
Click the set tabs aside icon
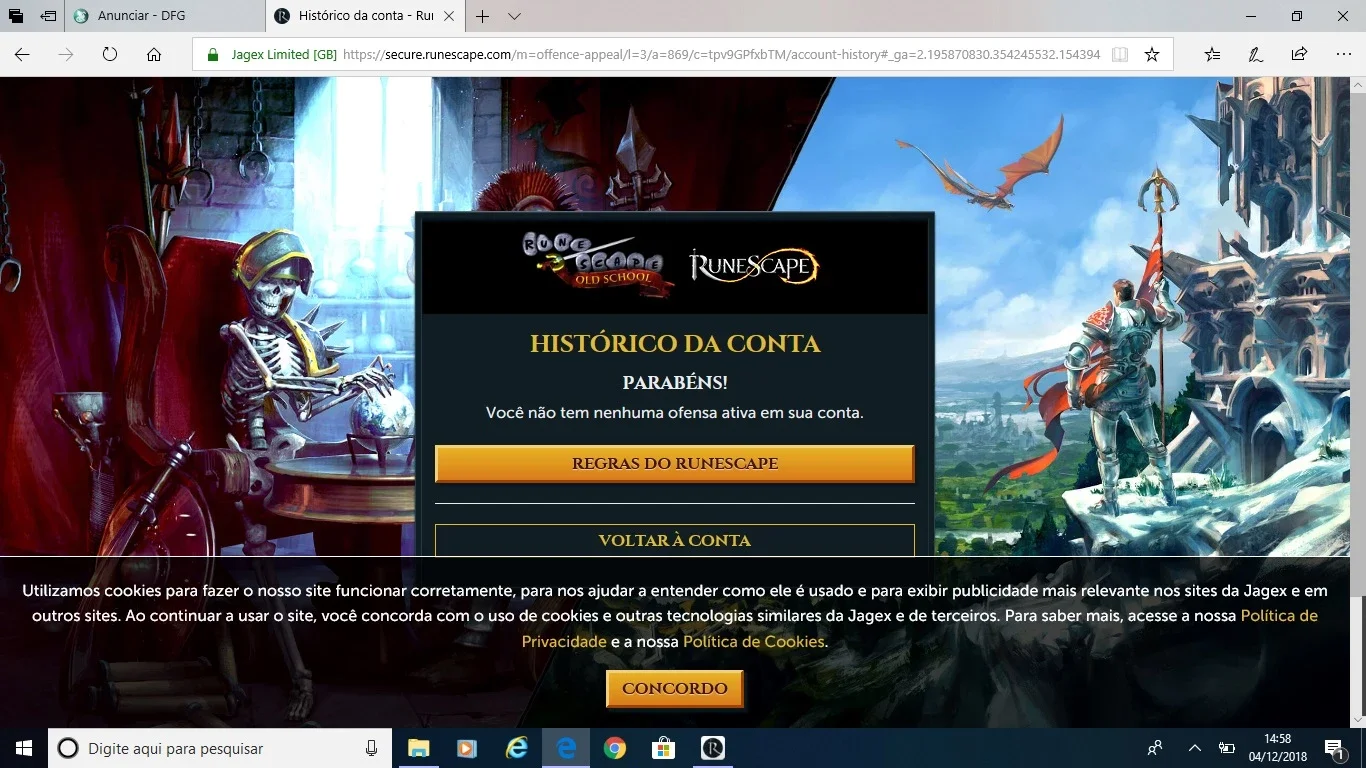(x=48, y=16)
